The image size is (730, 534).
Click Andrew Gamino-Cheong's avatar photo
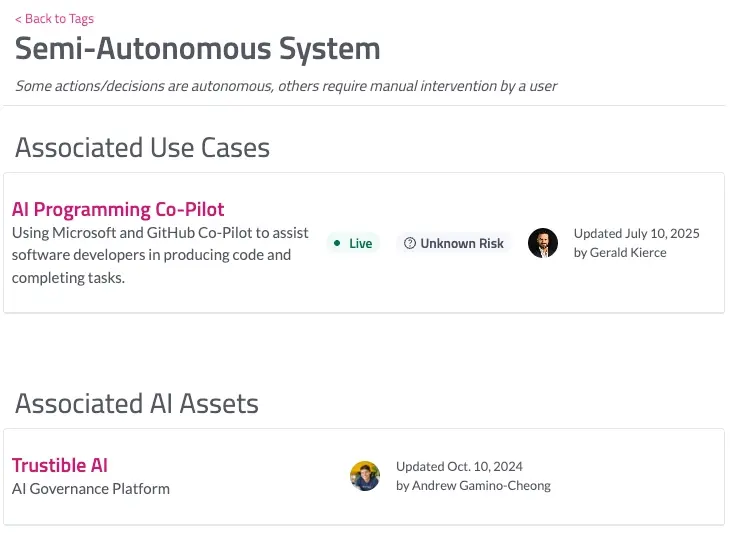(x=365, y=476)
